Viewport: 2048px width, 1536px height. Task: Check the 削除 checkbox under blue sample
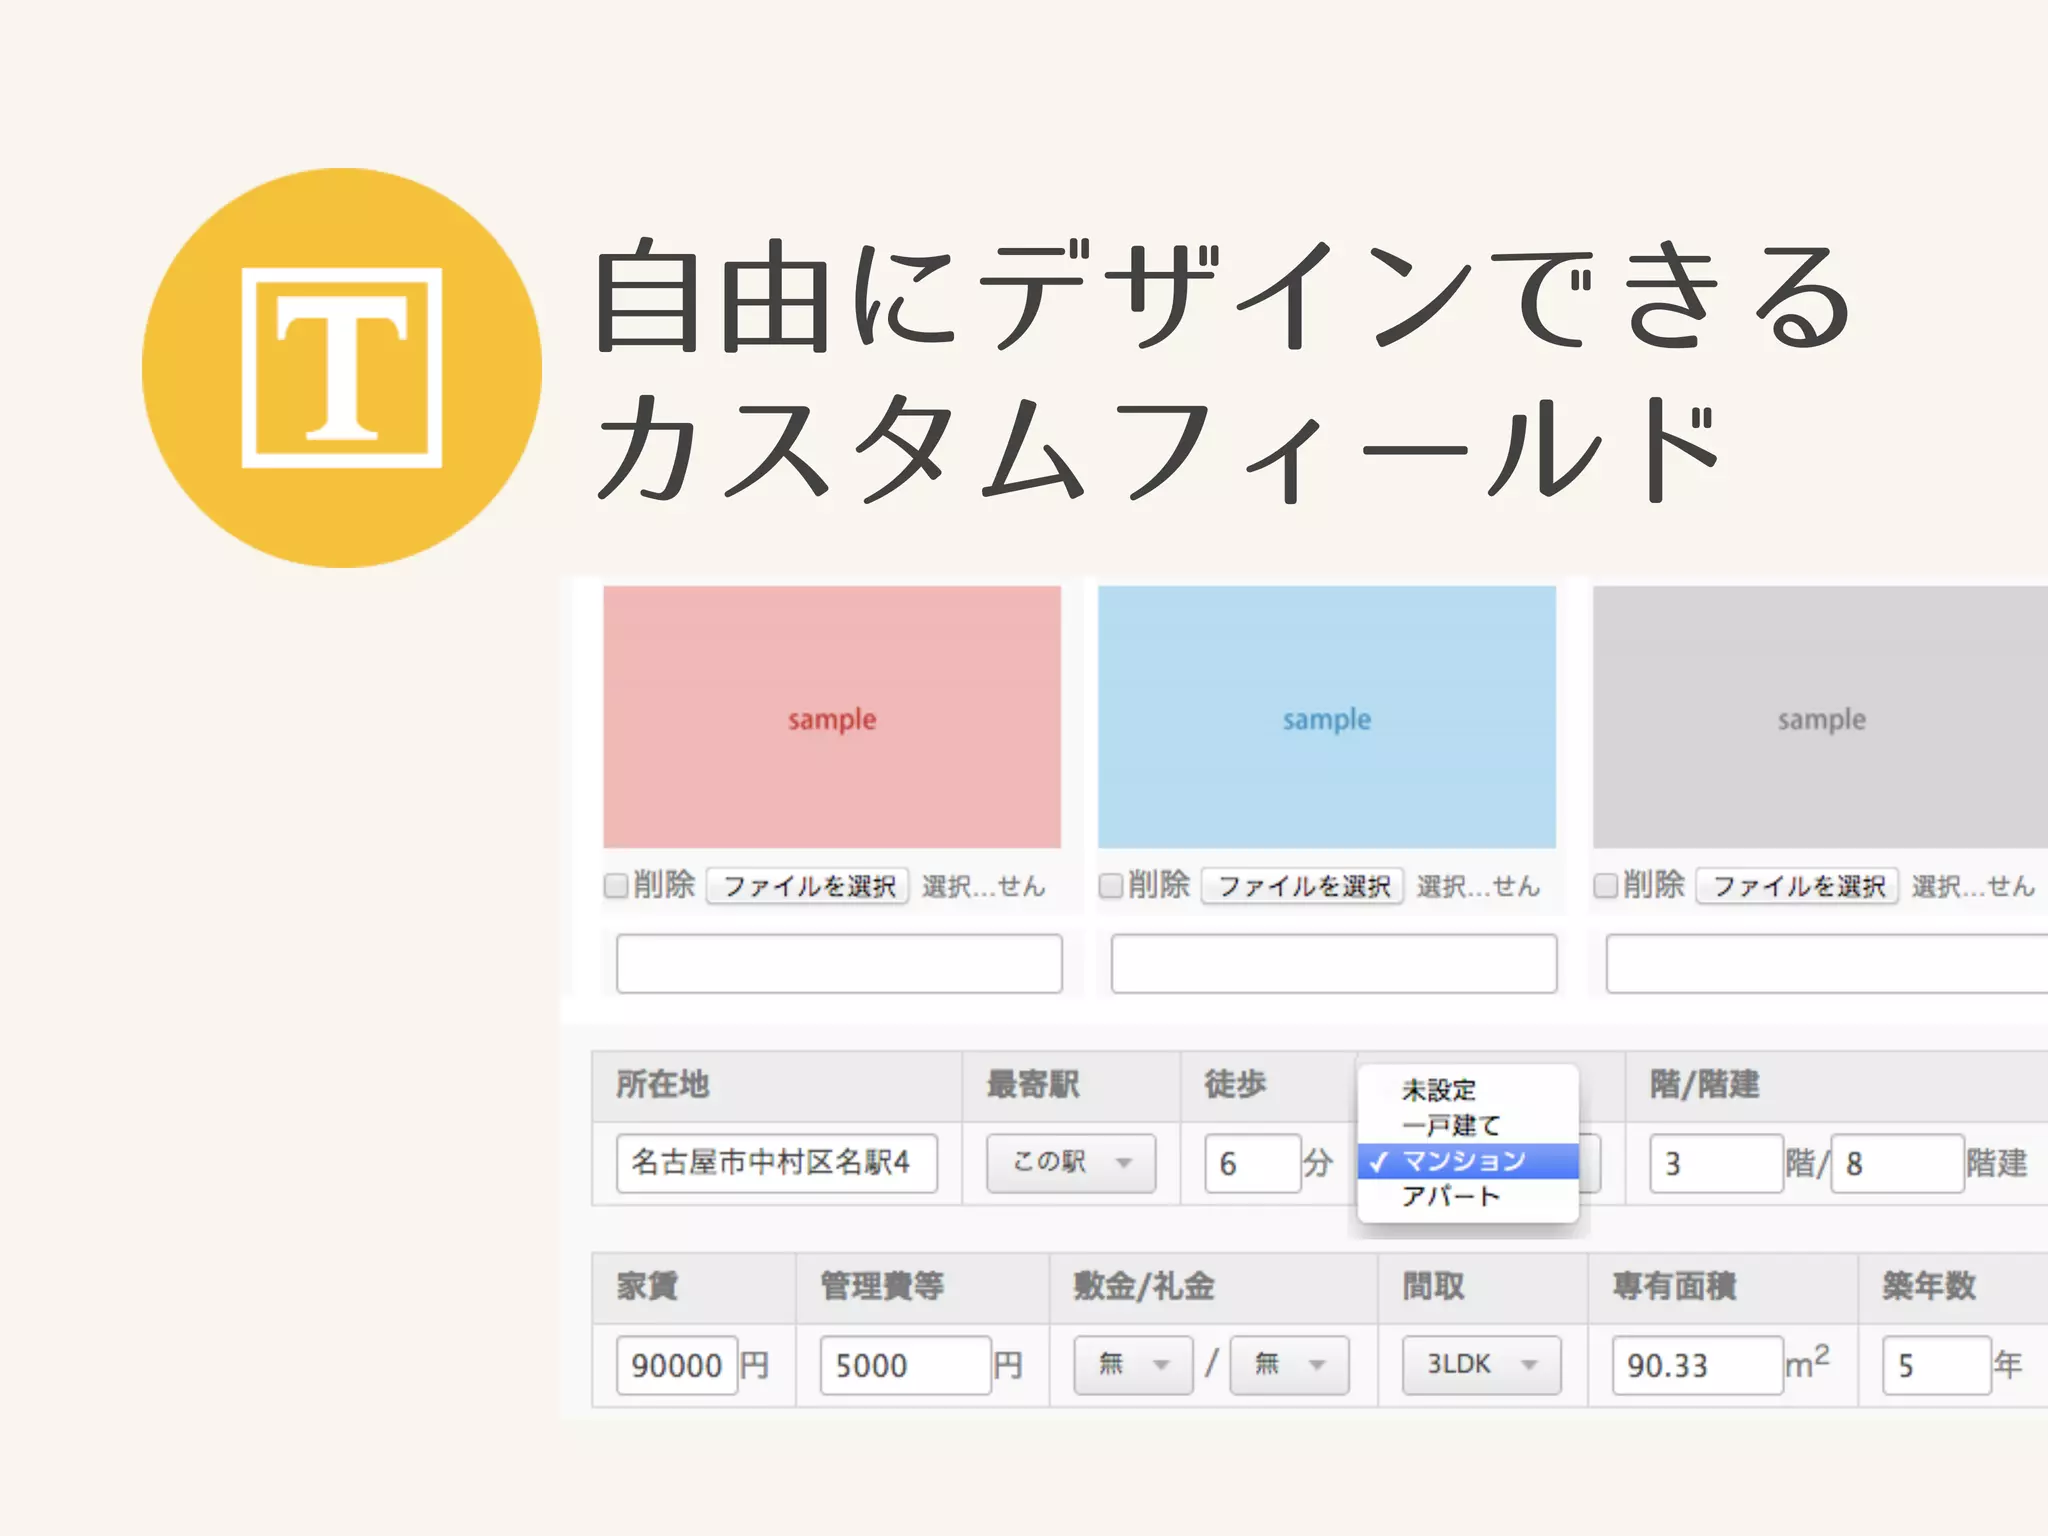[1111, 885]
